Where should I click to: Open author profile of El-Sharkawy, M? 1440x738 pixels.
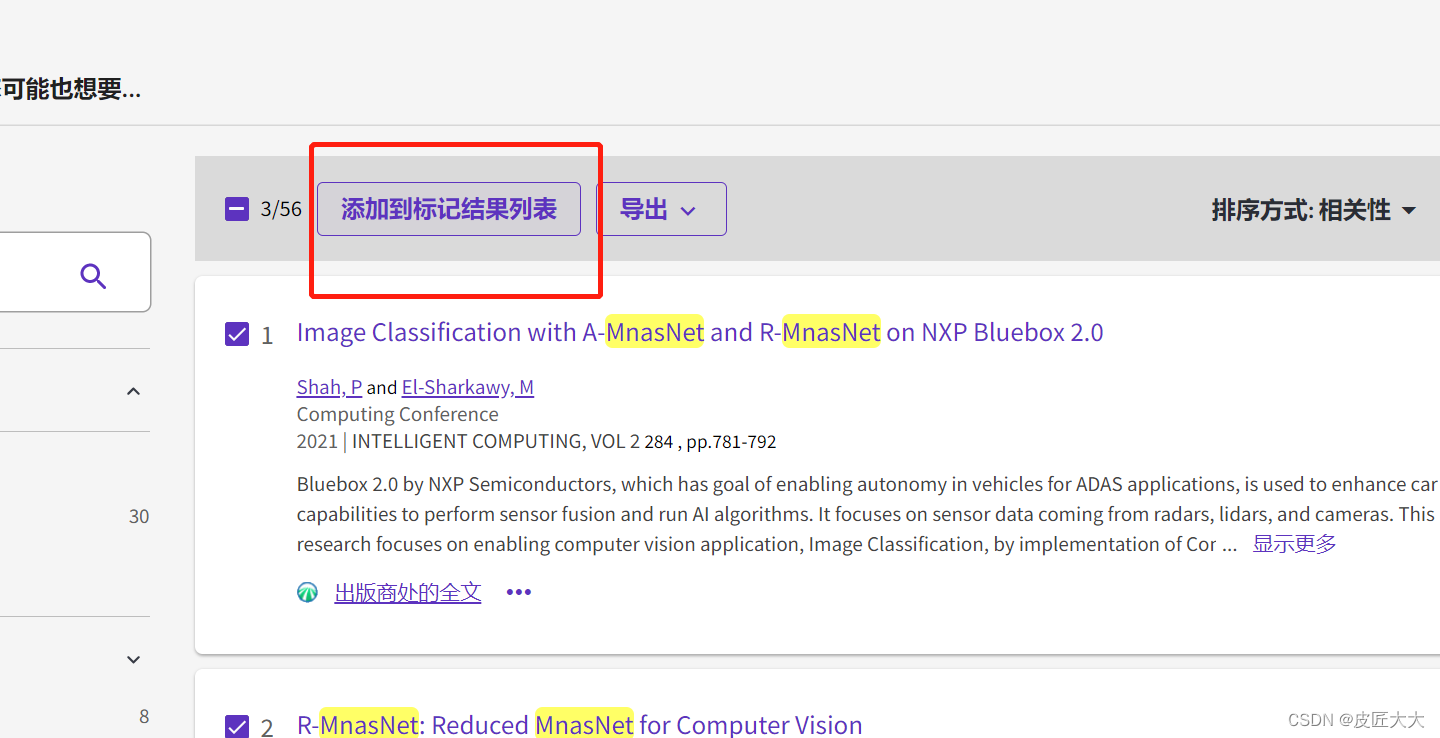tap(467, 387)
